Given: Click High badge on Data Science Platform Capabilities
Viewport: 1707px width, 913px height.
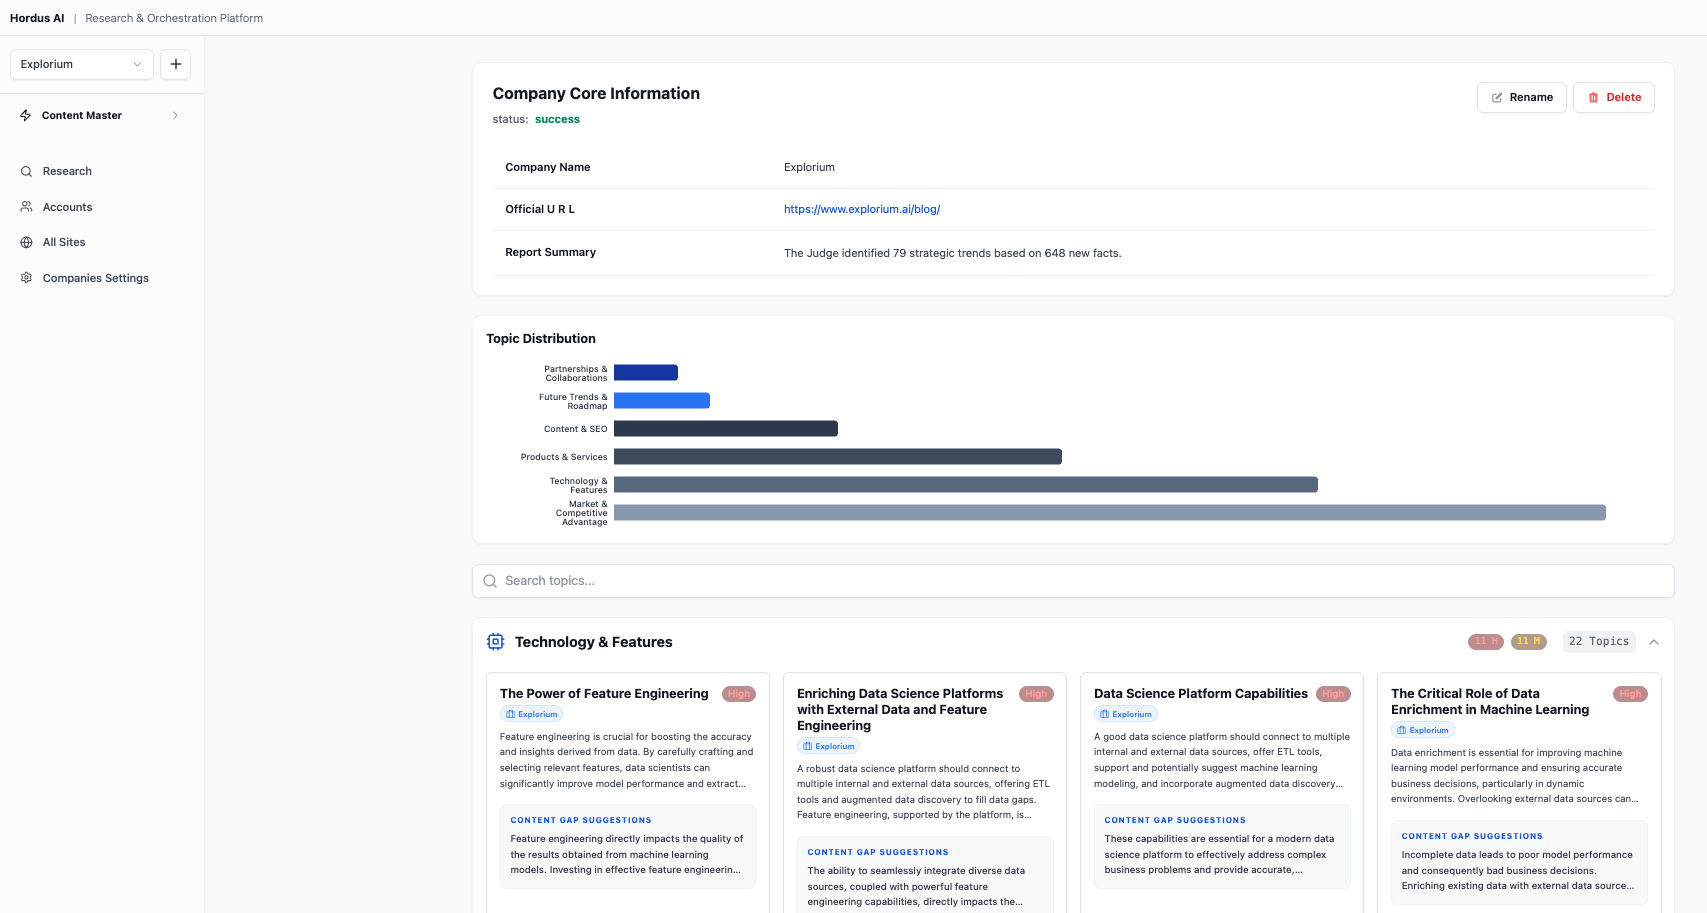Looking at the screenshot, I should pyautogui.click(x=1333, y=694).
